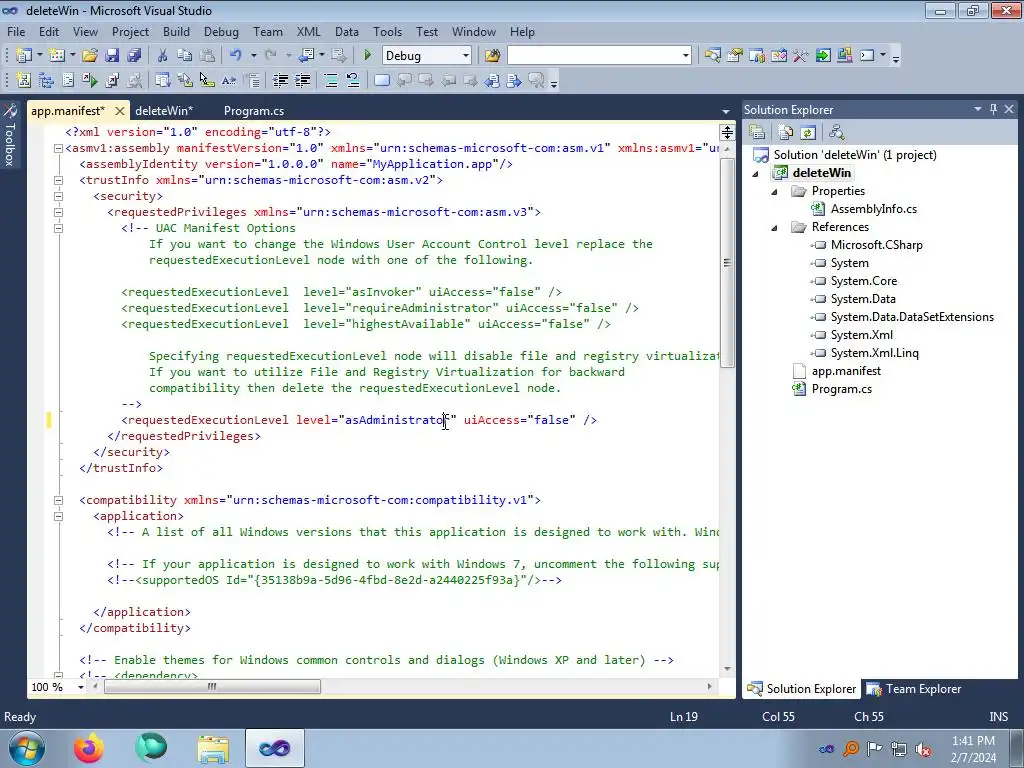Viewport: 1024px width, 768px height.
Task: Collapse the UAC Manifest Options comment block
Action: pyautogui.click(x=58, y=228)
